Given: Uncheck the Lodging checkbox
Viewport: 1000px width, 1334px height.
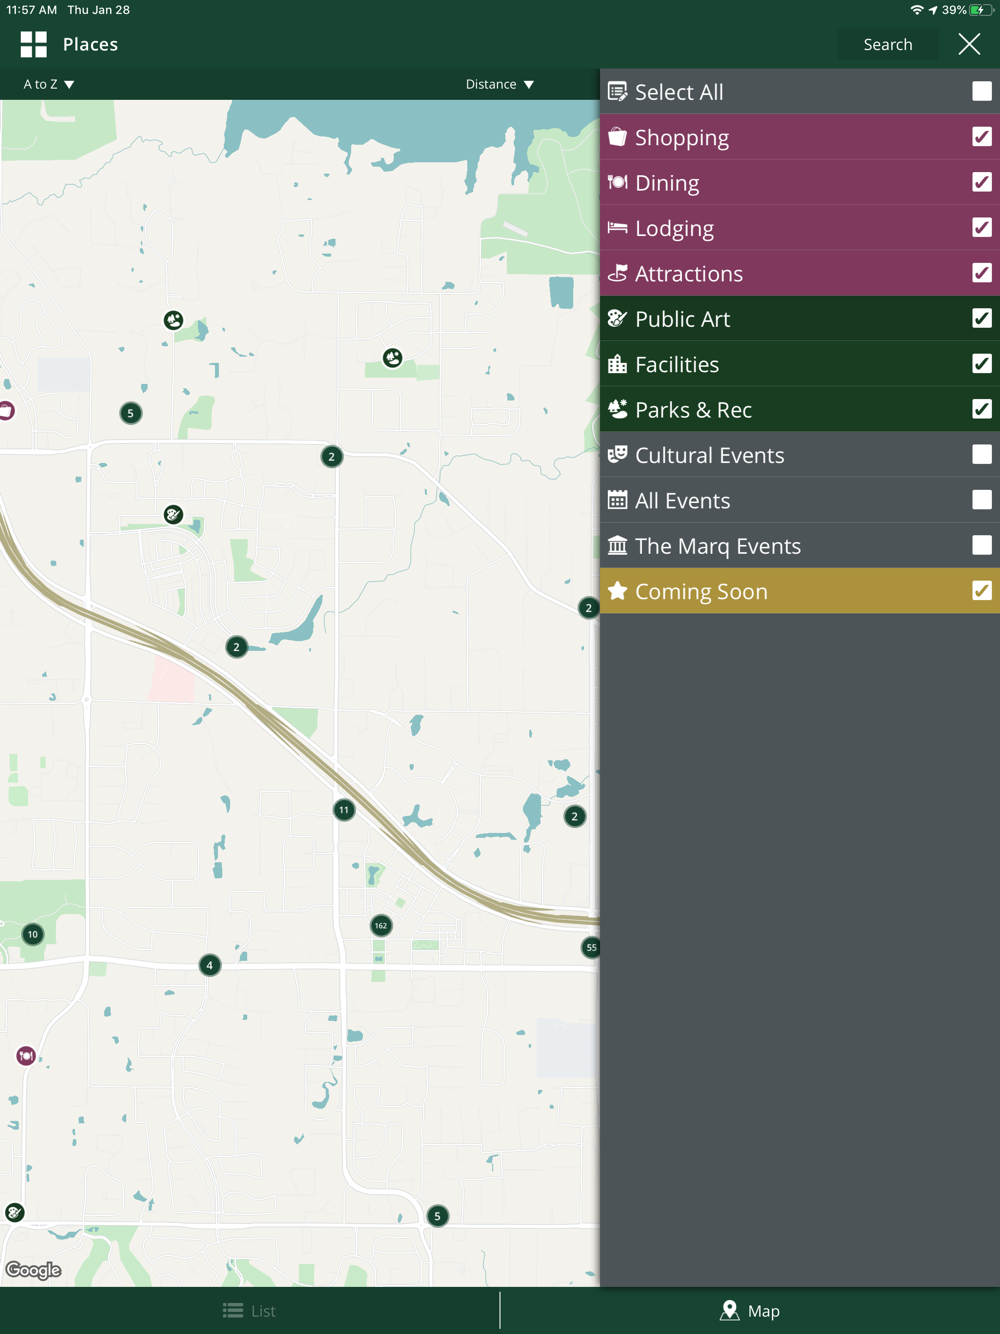Looking at the screenshot, I should (x=982, y=227).
